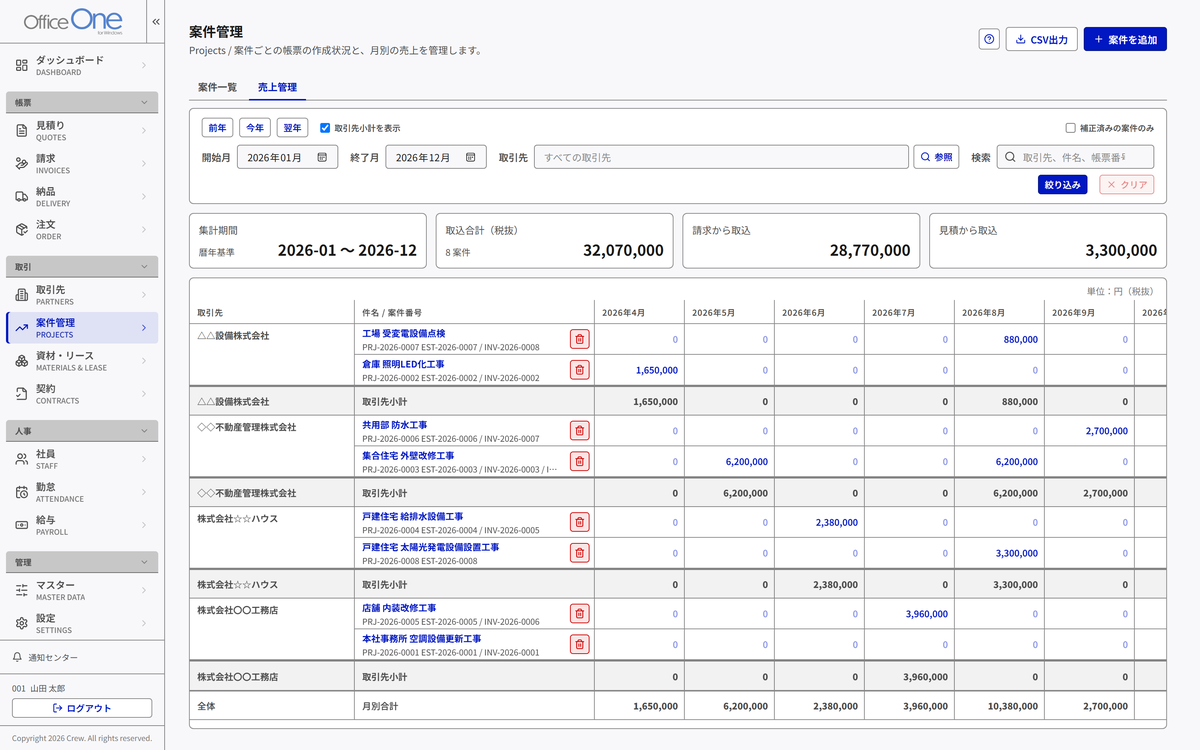The width and height of the screenshot is (1200, 750).
Task: Open calendar picker for 開始月
Action: coord(322,157)
